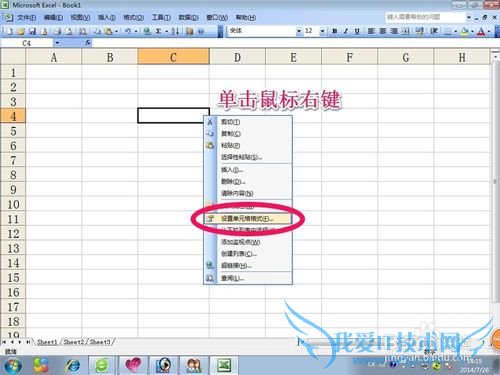Click the Borders icon
This screenshot has width=500, height=375.
(448, 31)
